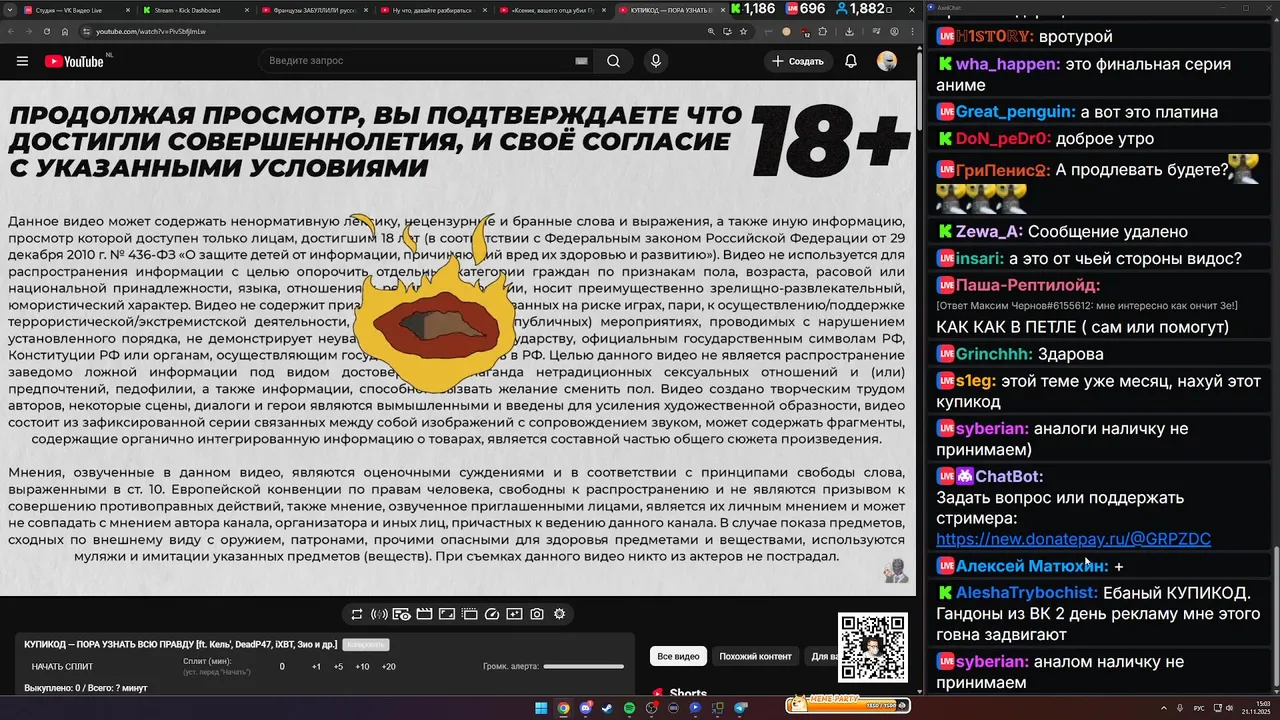This screenshot has width=1280, height=720.
Task: Click the picture enhancement icon in player toolbar
Action: coord(514,614)
